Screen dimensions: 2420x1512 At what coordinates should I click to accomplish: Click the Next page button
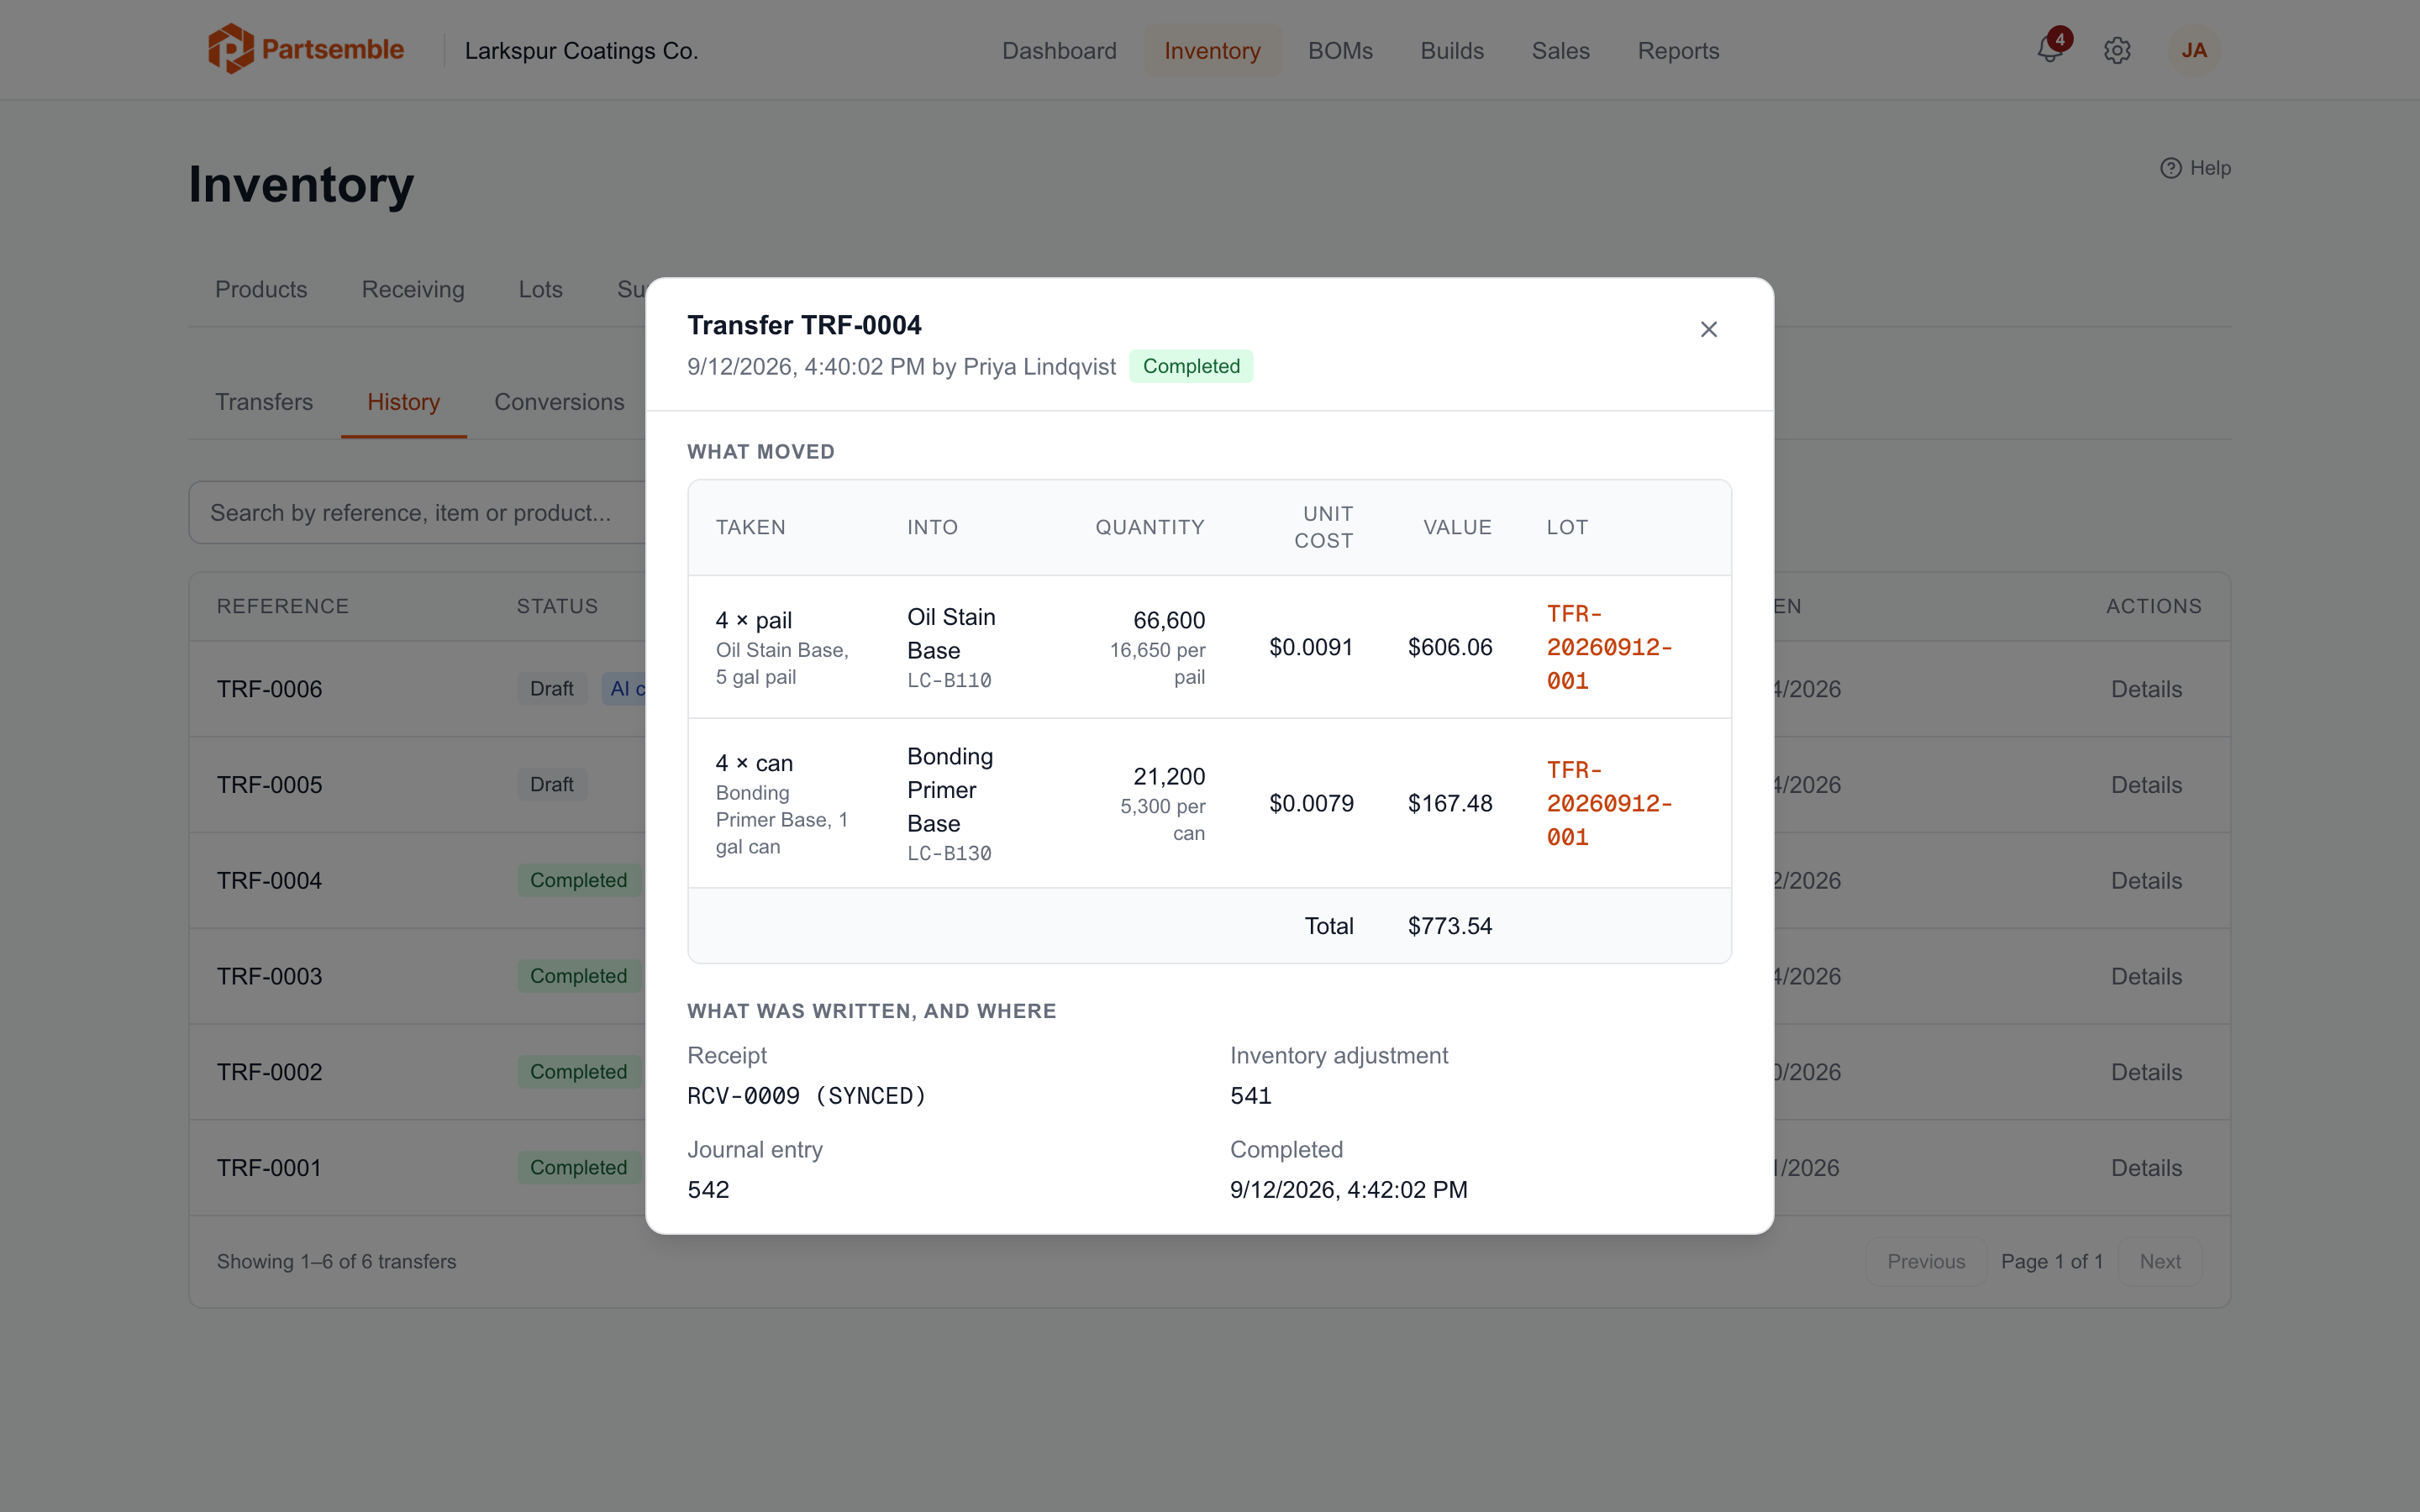coord(2159,1261)
